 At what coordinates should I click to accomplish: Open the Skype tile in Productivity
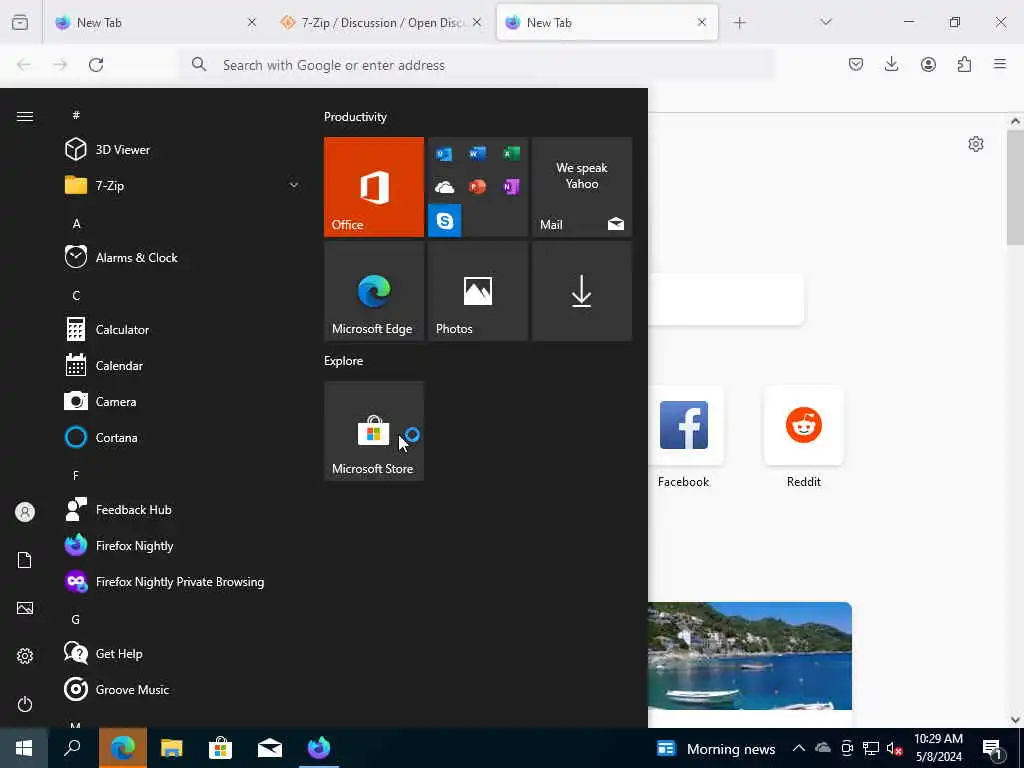tap(445, 221)
